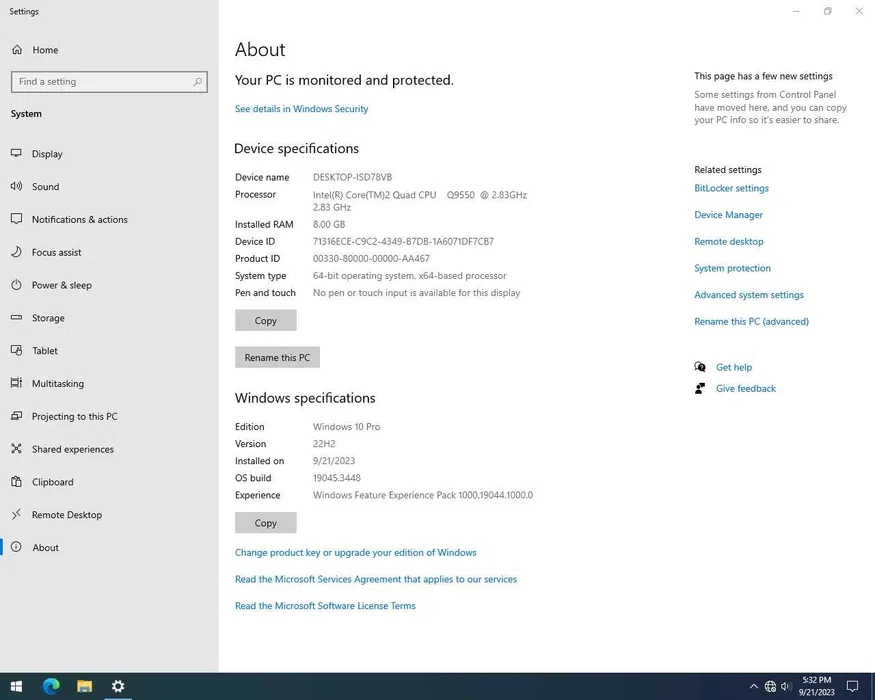Click the Focus assist moon icon

[x=17, y=252]
